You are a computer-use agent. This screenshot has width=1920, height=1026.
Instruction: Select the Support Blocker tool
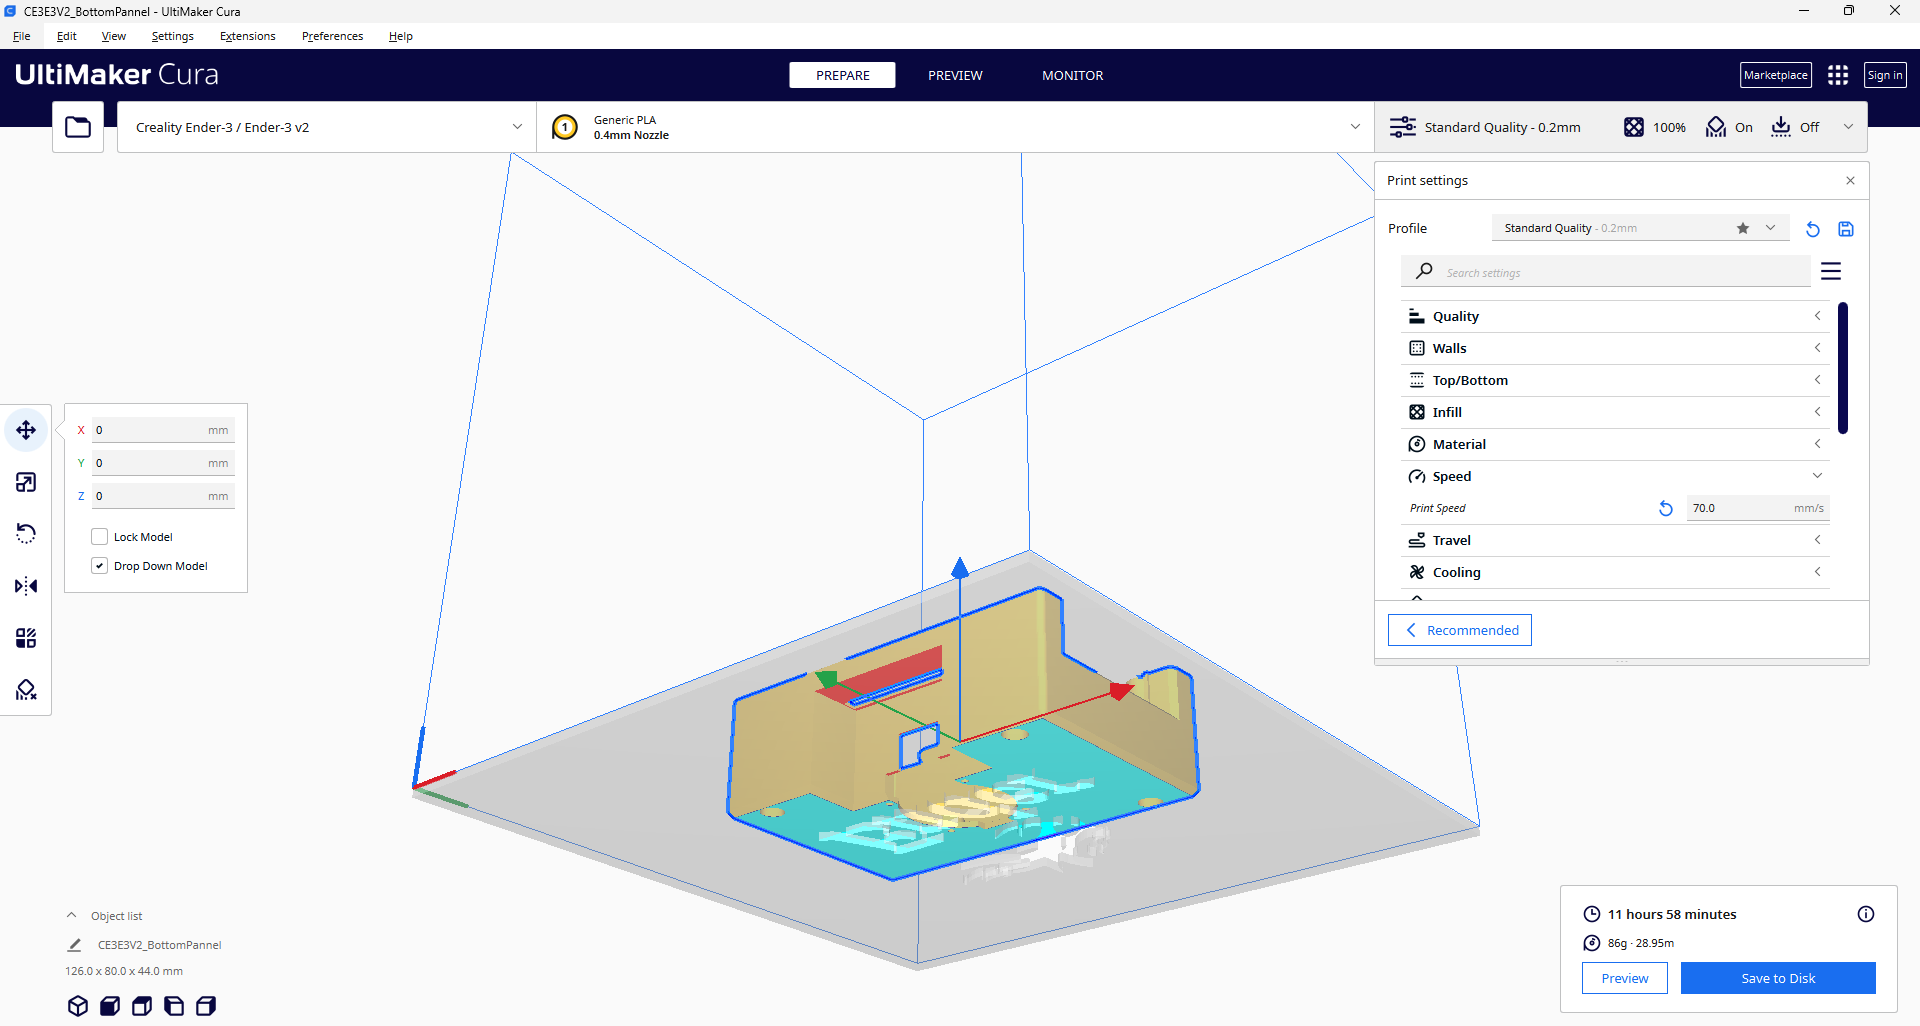[x=26, y=690]
